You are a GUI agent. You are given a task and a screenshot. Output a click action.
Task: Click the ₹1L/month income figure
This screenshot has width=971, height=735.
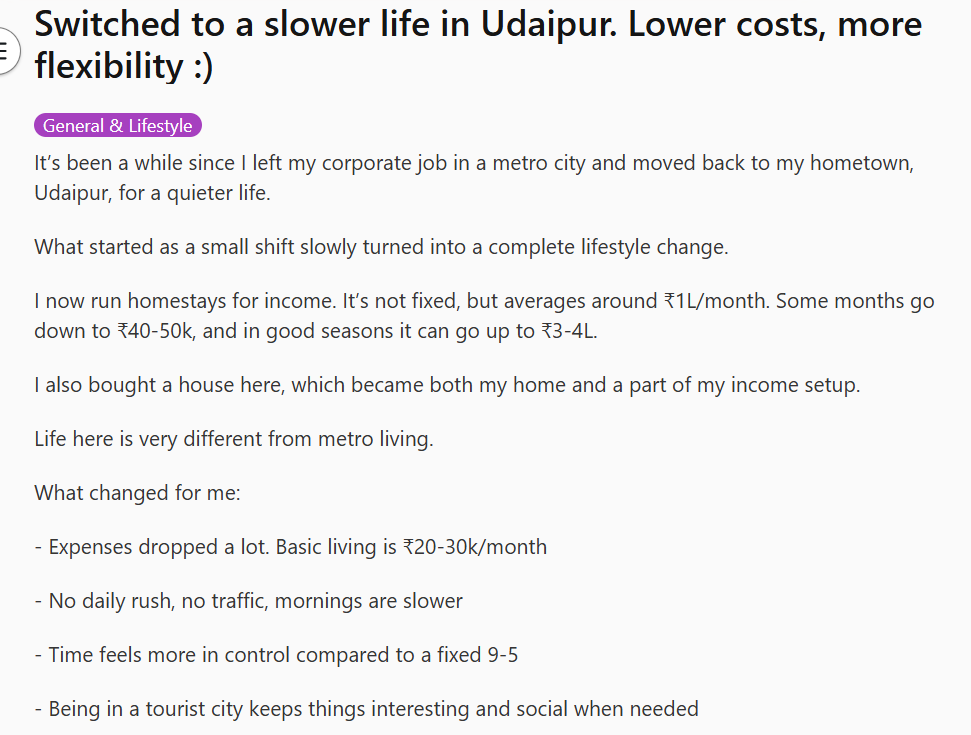tap(716, 301)
